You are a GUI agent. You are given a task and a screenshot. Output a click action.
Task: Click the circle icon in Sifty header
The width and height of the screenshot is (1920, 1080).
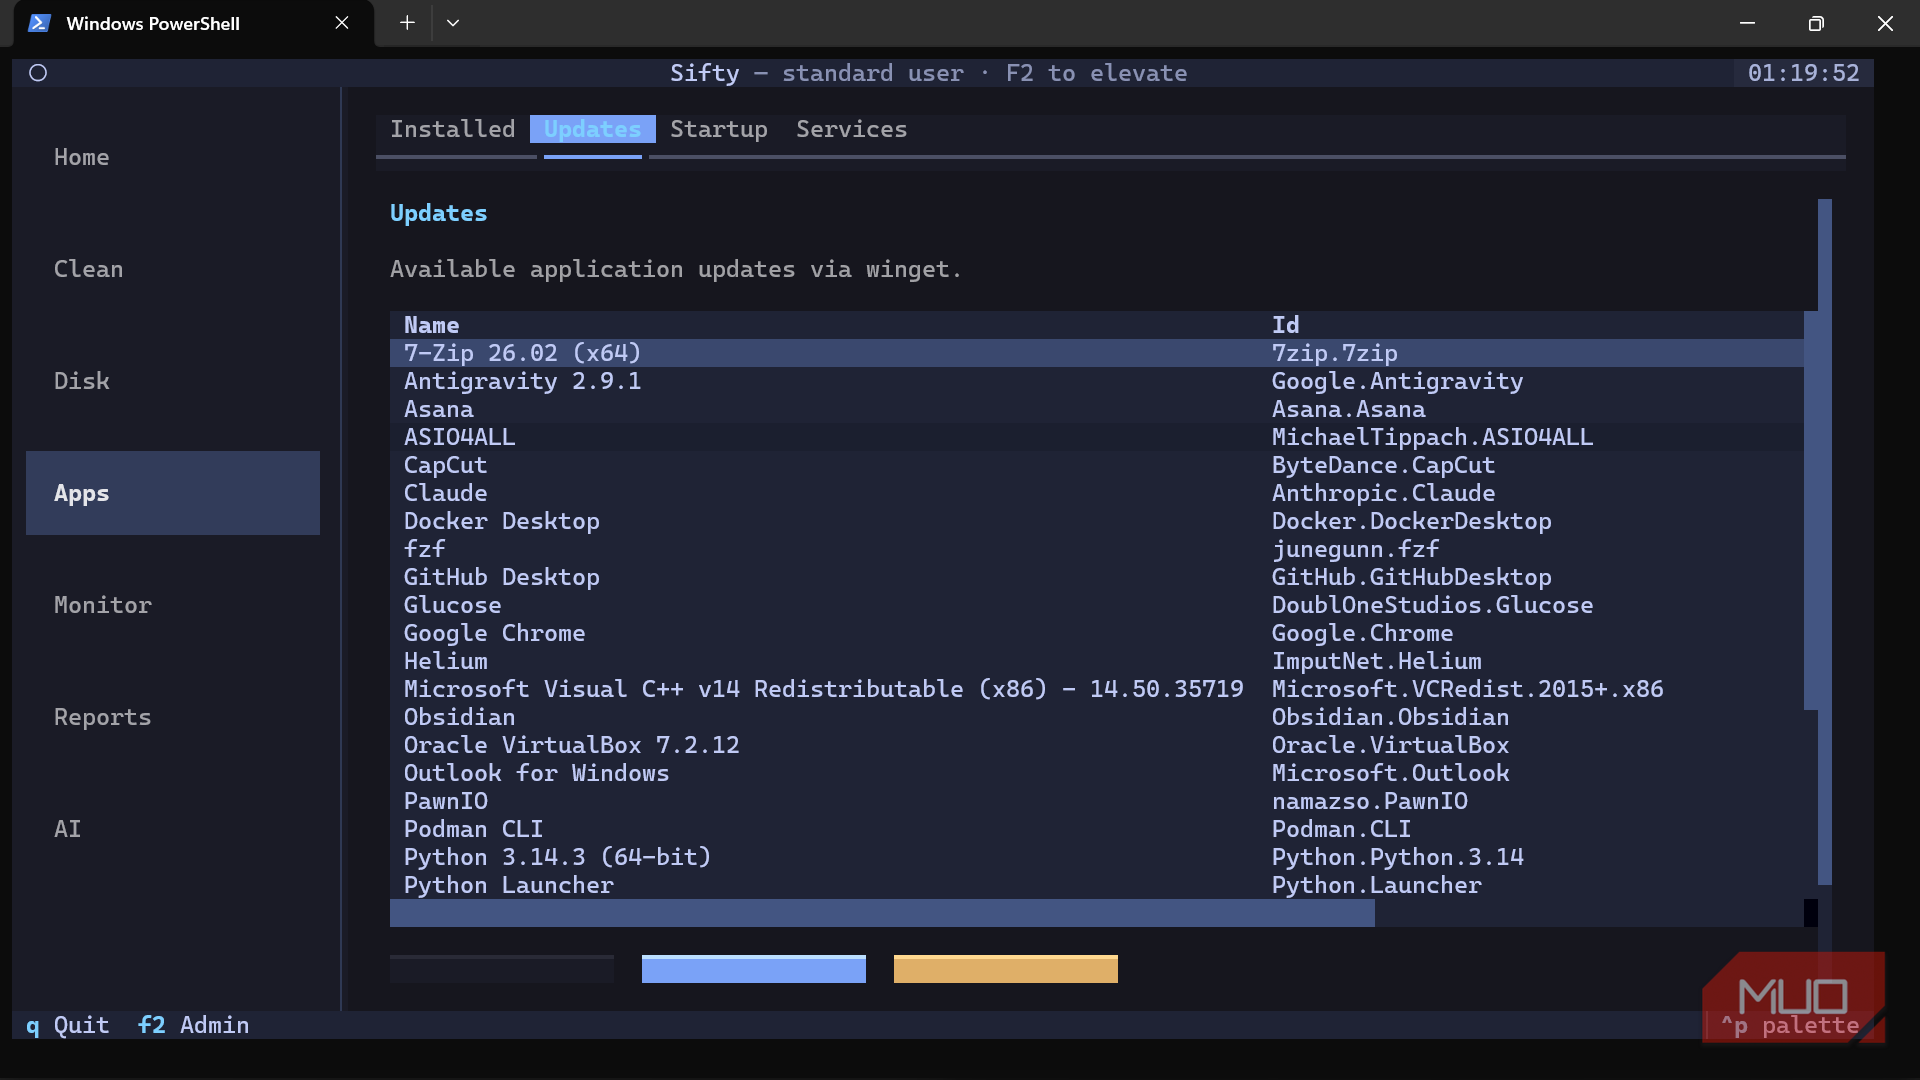coord(38,73)
